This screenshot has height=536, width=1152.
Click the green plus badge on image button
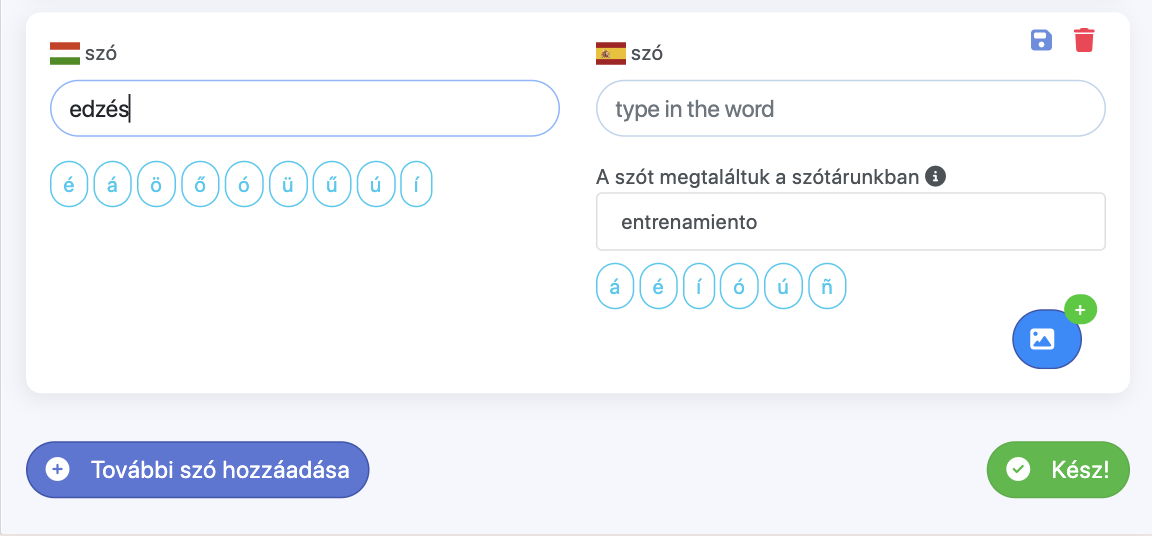(1080, 310)
